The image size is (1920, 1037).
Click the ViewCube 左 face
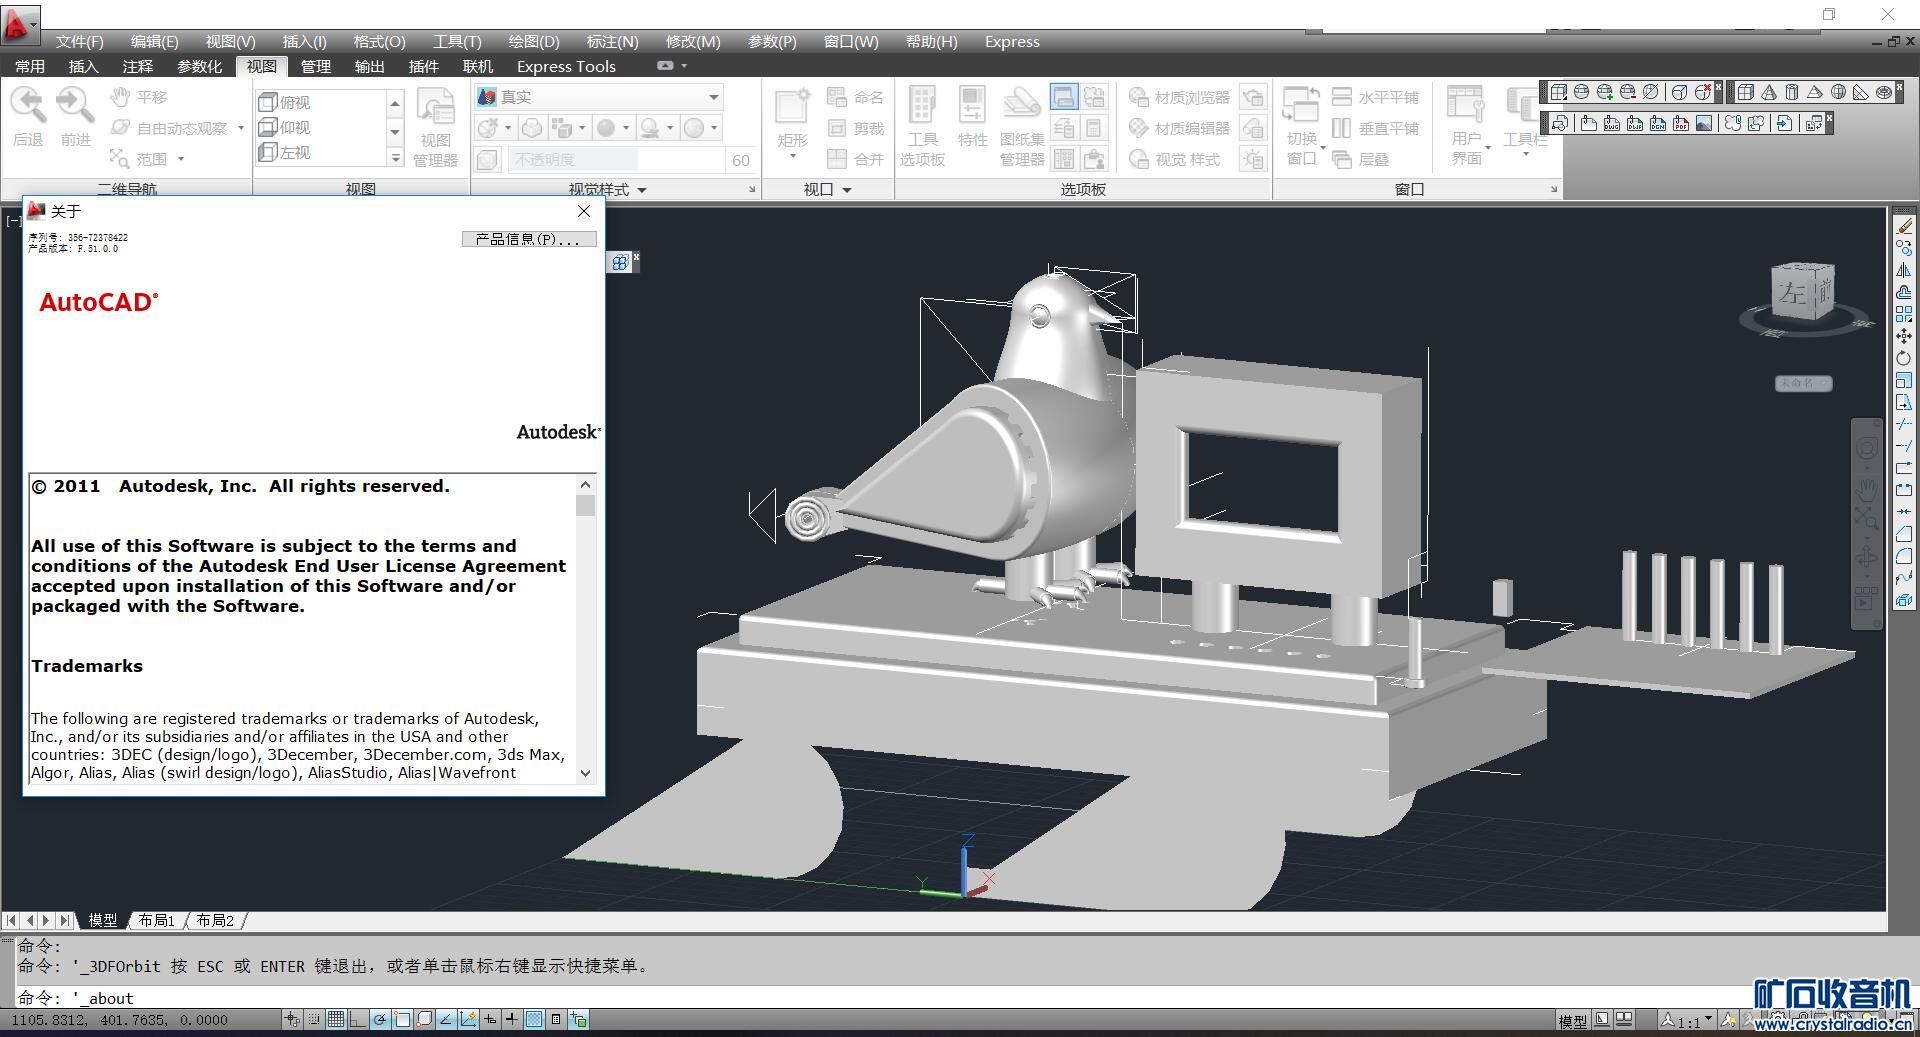1791,293
